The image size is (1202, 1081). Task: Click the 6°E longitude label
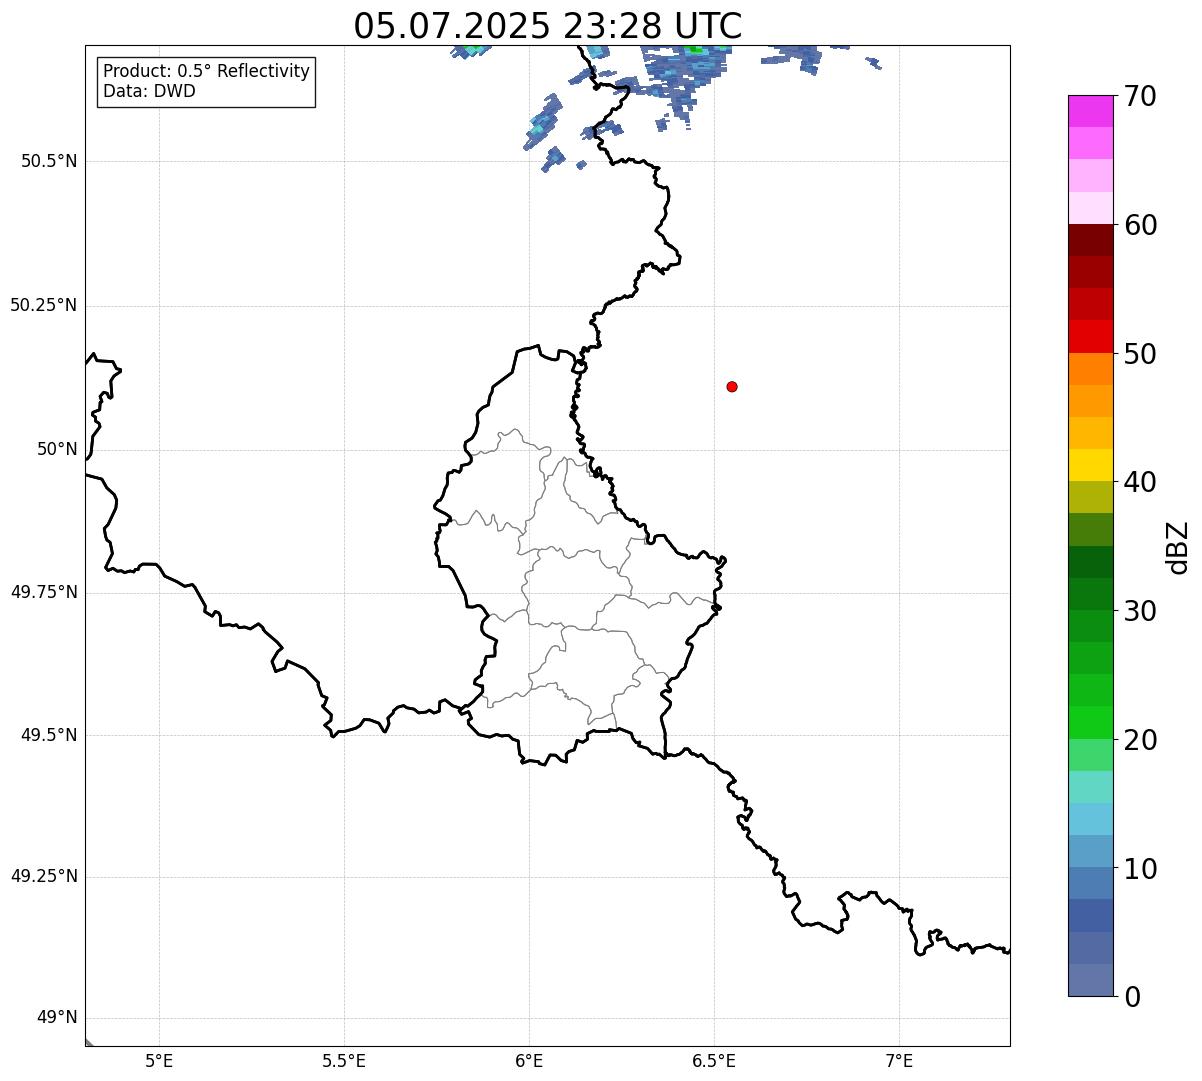click(529, 1061)
